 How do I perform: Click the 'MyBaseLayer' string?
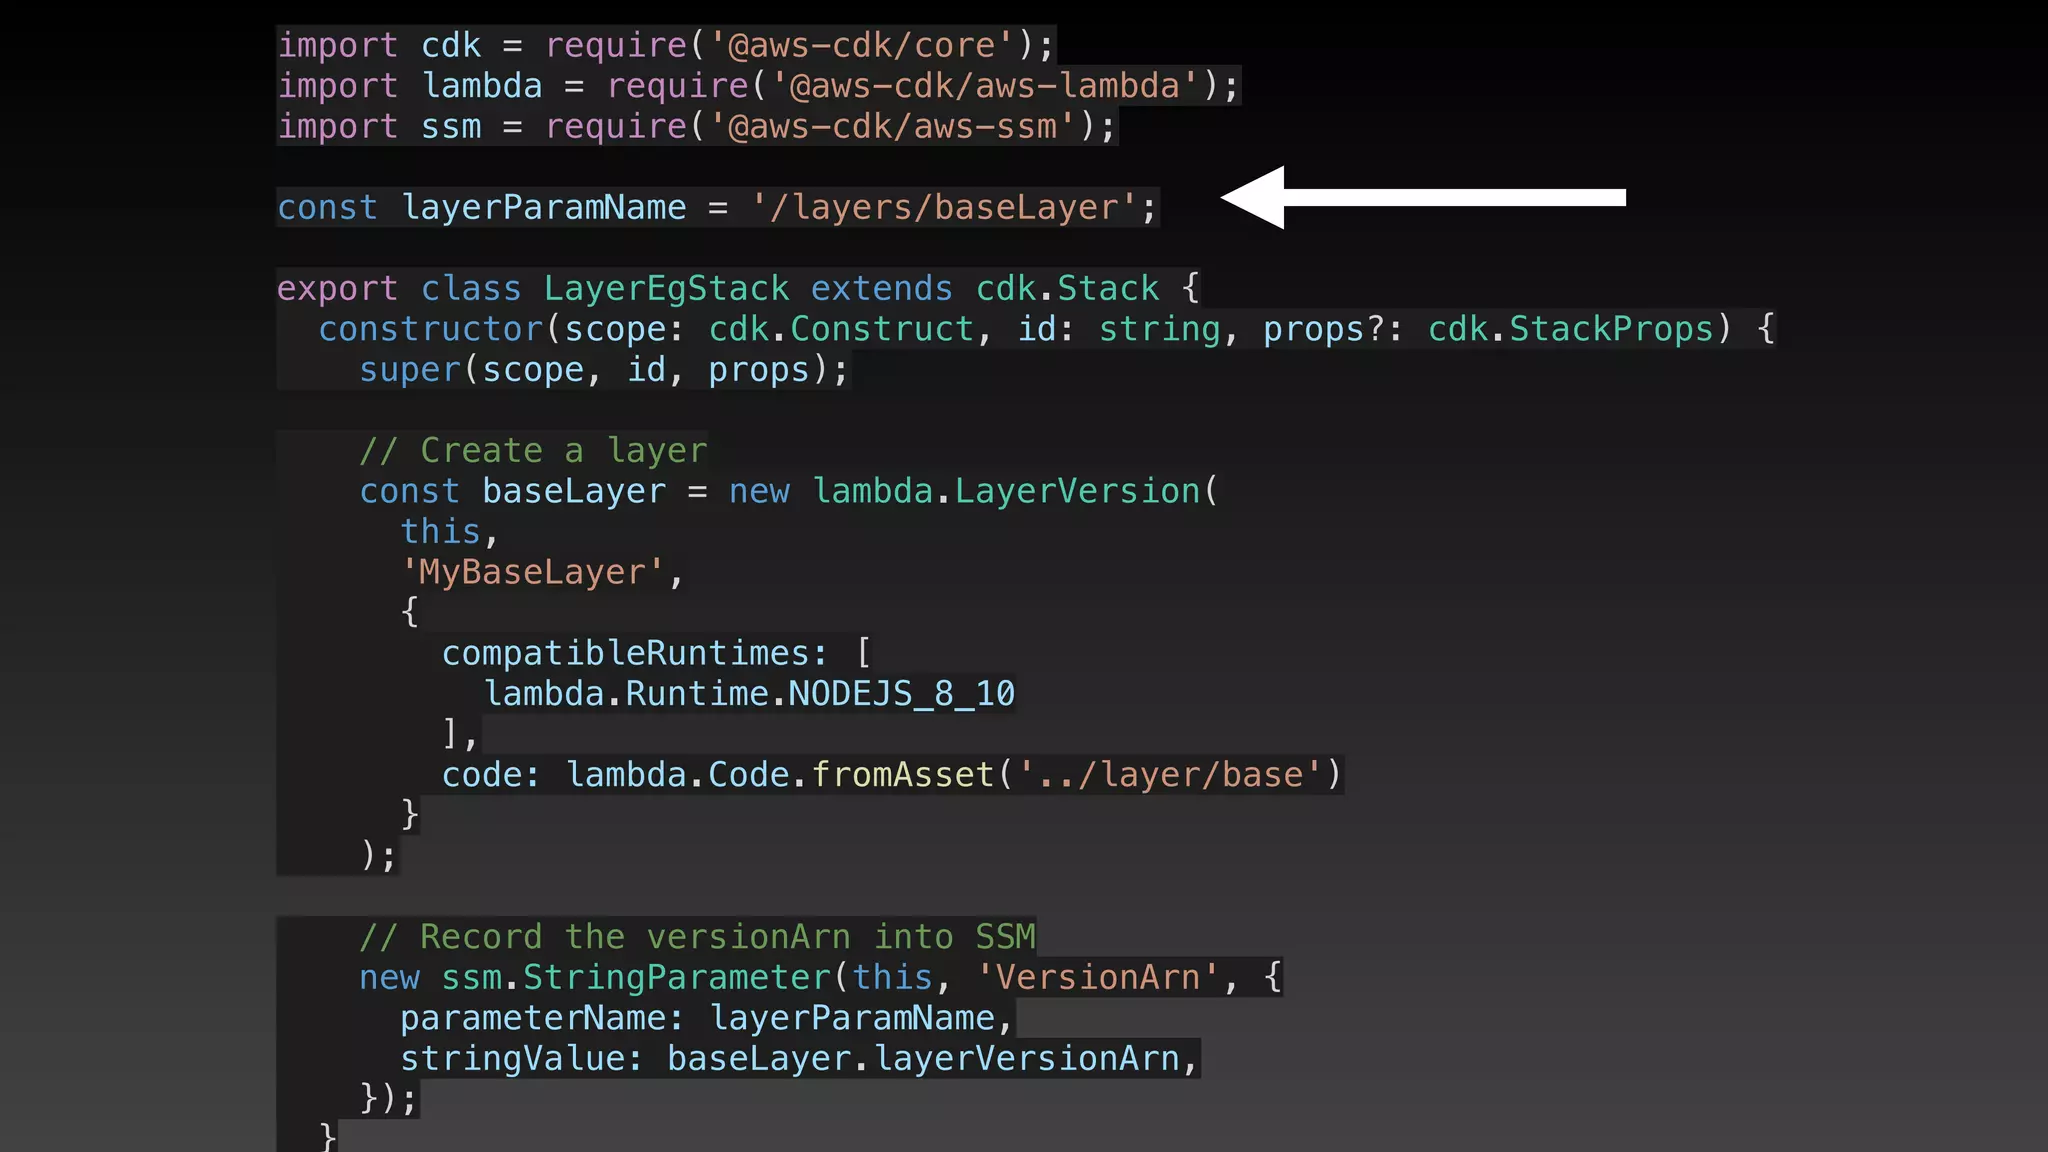(x=532, y=572)
